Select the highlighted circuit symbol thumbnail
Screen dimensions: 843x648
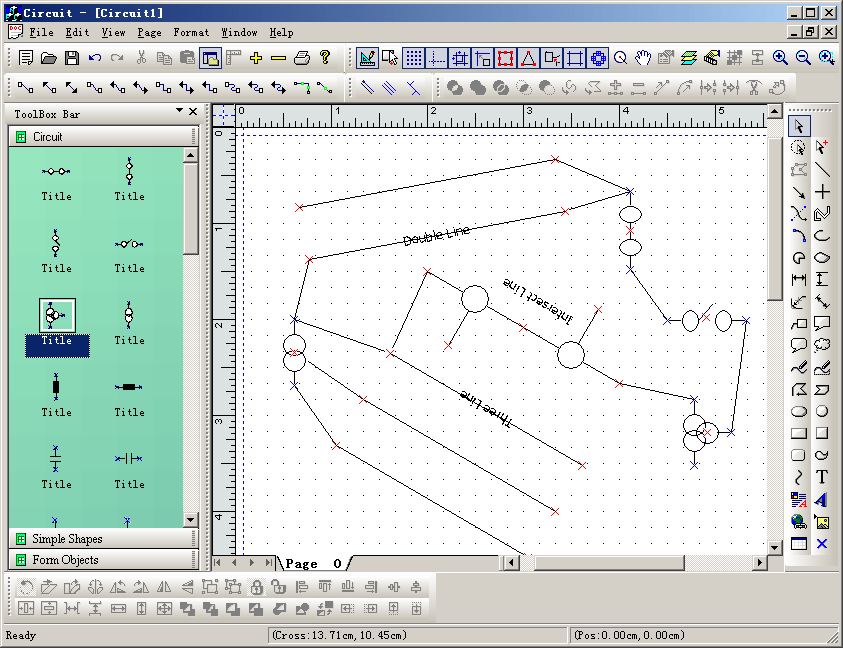coord(57,316)
